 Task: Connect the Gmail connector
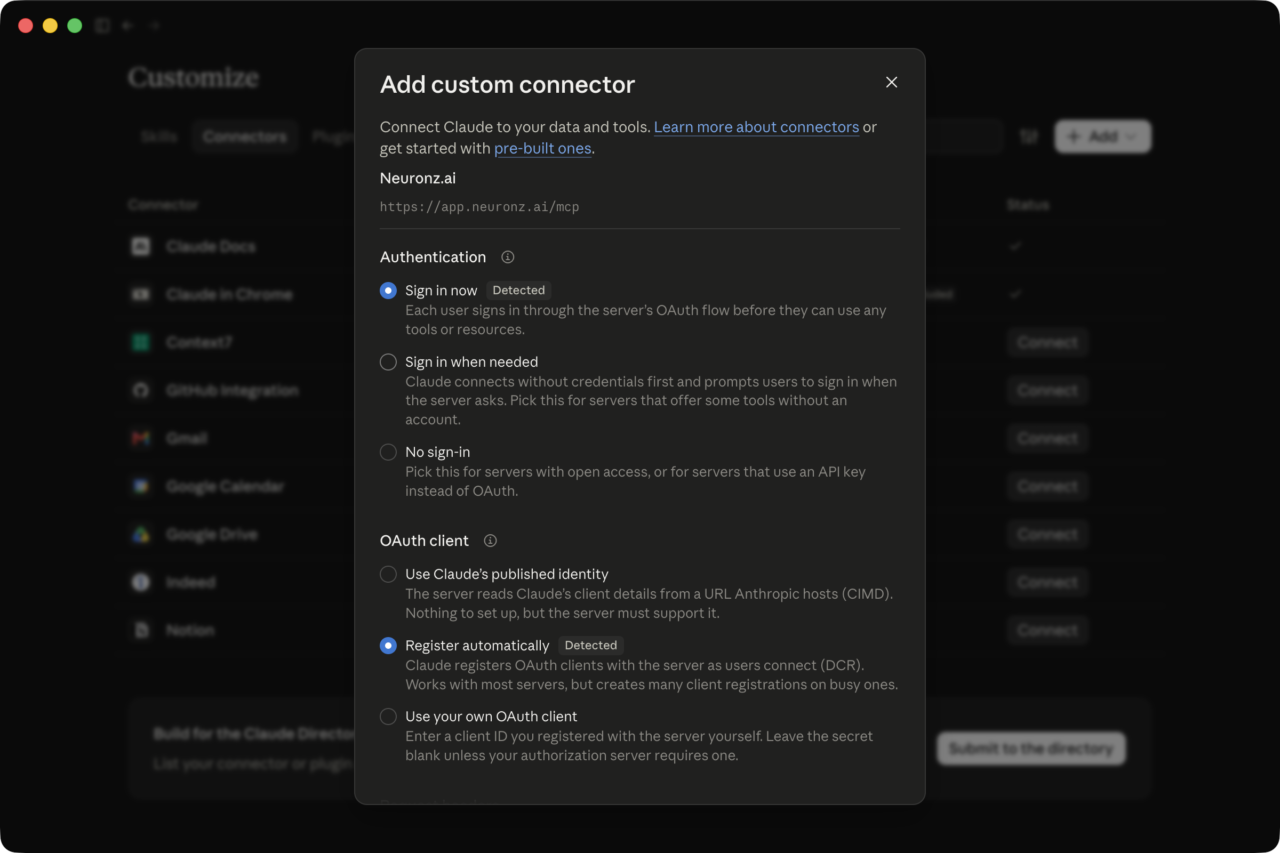[1047, 438]
